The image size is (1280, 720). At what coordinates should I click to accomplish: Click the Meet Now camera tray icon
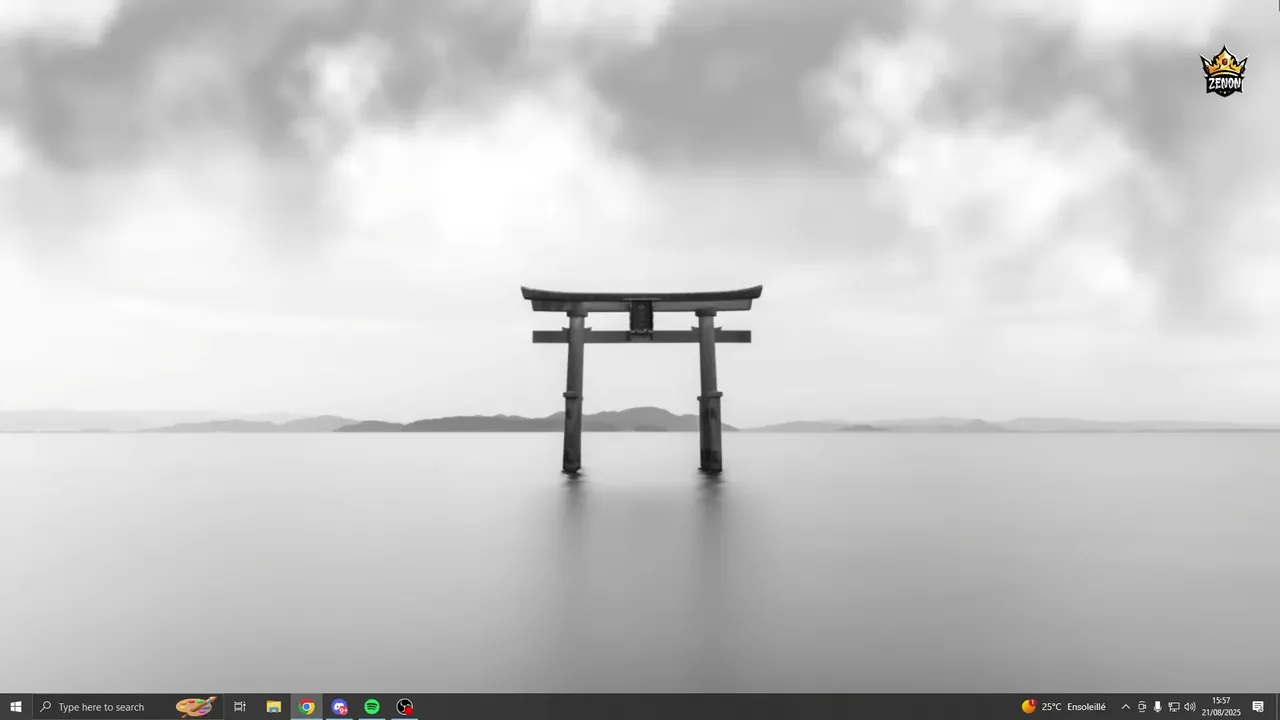(1142, 707)
